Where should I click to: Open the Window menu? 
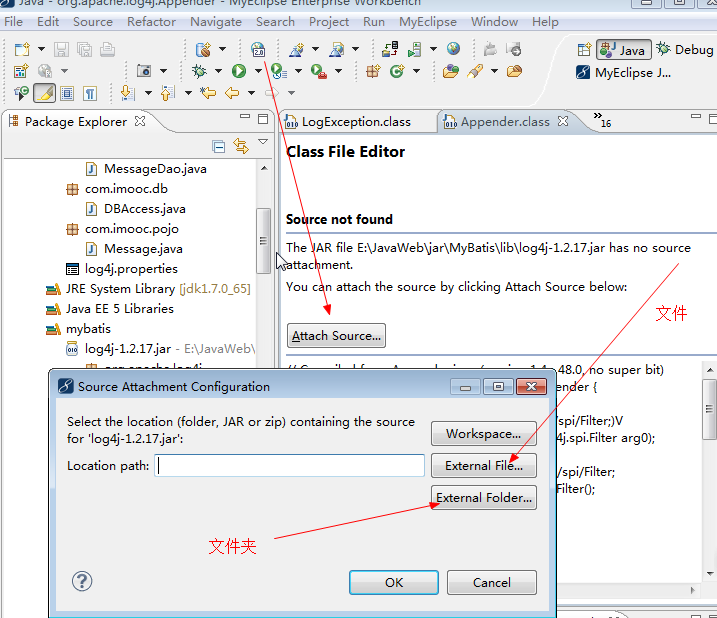click(x=494, y=21)
